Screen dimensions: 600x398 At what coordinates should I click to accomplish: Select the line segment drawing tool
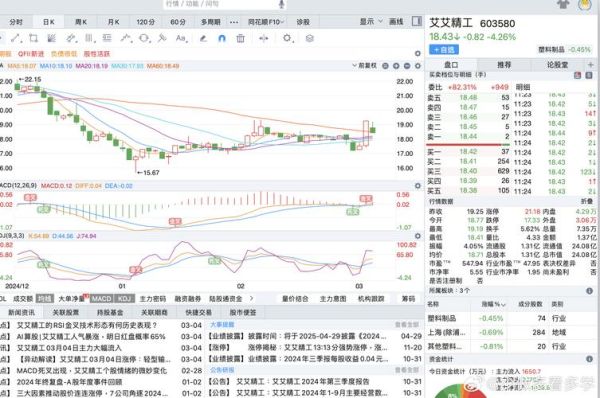[x=15, y=38]
